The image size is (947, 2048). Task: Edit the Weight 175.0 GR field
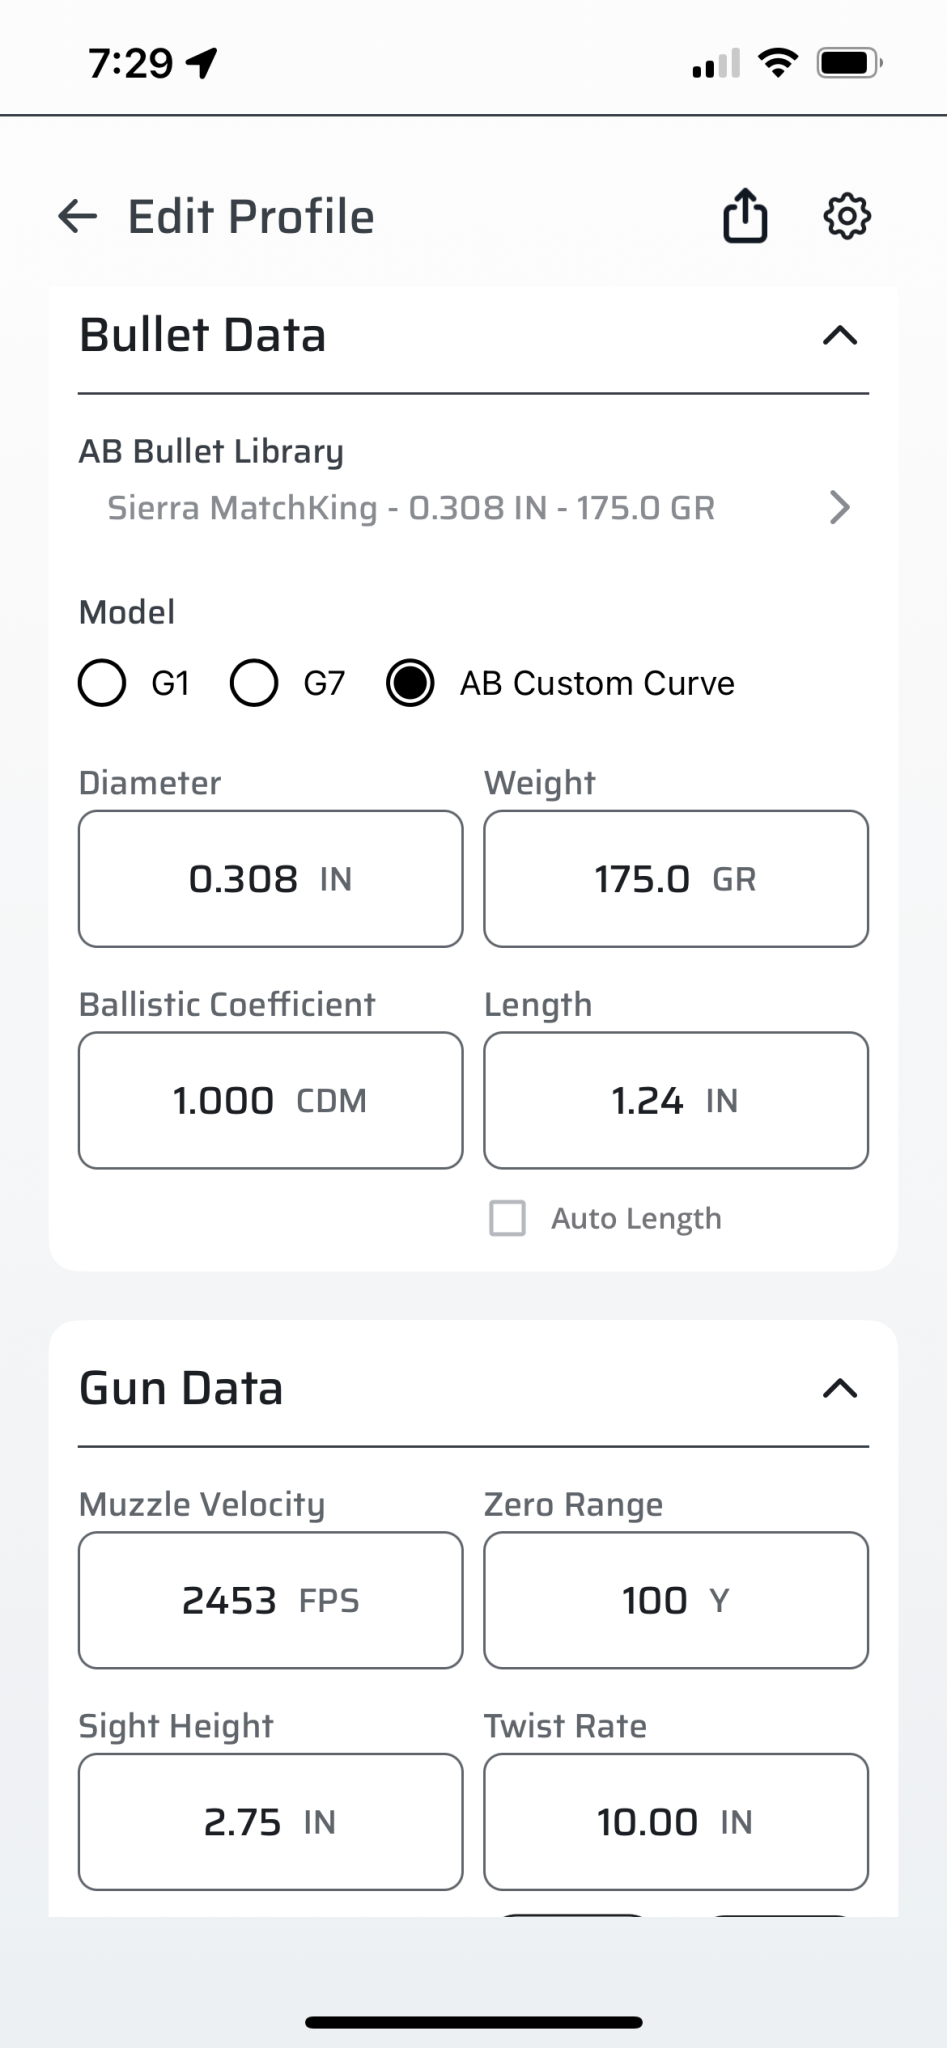676,879
